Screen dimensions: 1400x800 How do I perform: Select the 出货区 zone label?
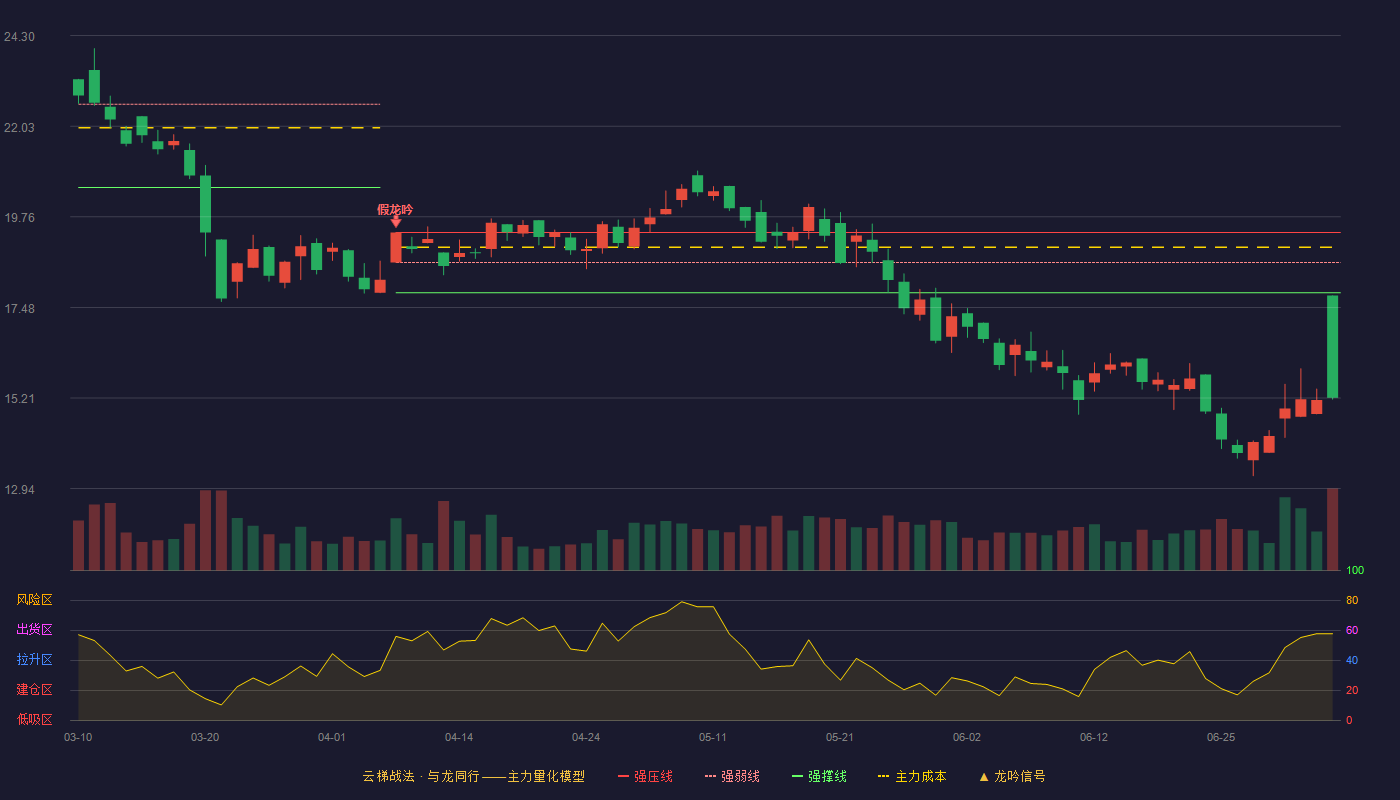(x=34, y=630)
